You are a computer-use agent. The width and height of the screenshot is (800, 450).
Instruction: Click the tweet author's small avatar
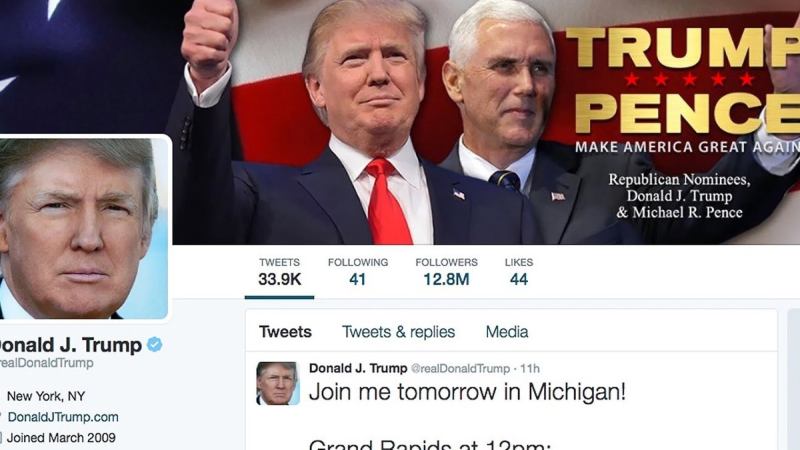coord(278,383)
